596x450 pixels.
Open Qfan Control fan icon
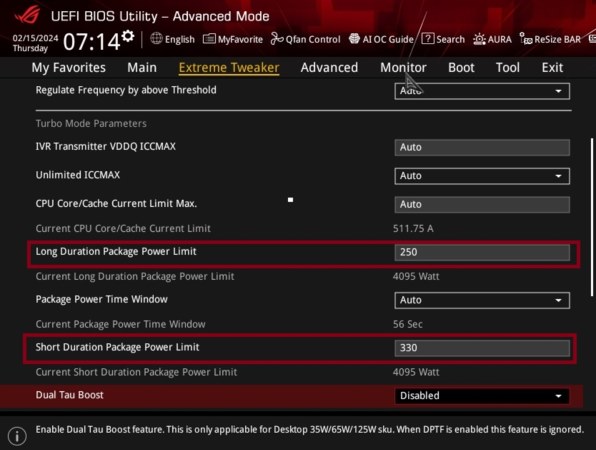coord(277,39)
